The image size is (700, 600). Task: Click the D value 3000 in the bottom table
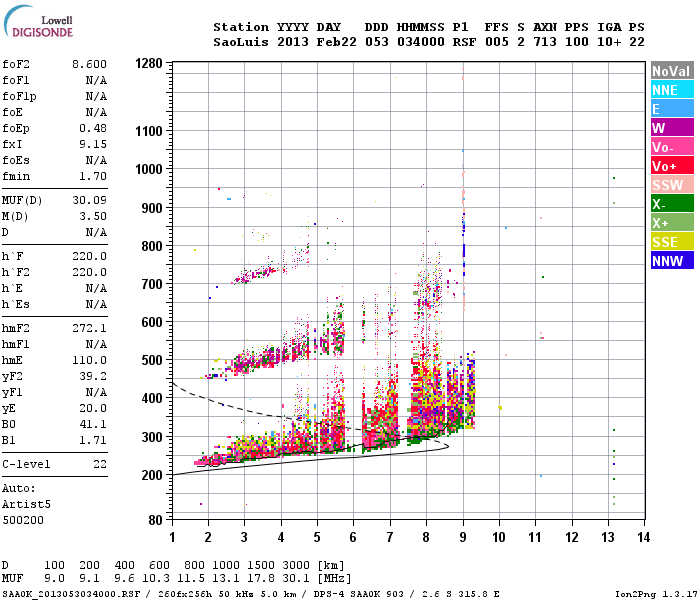pyautogui.click(x=296, y=565)
